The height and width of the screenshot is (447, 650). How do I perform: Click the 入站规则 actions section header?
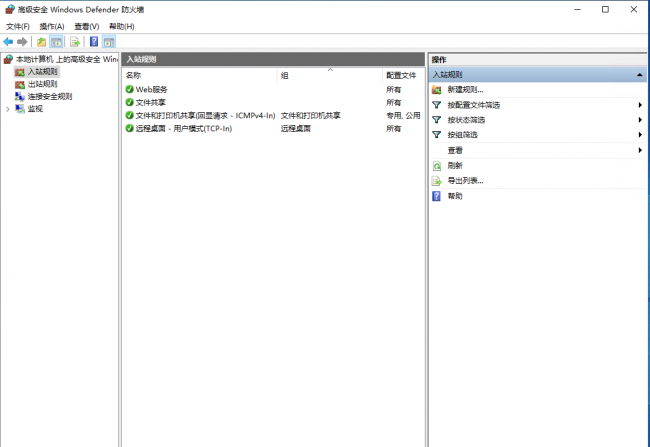tap(537, 75)
